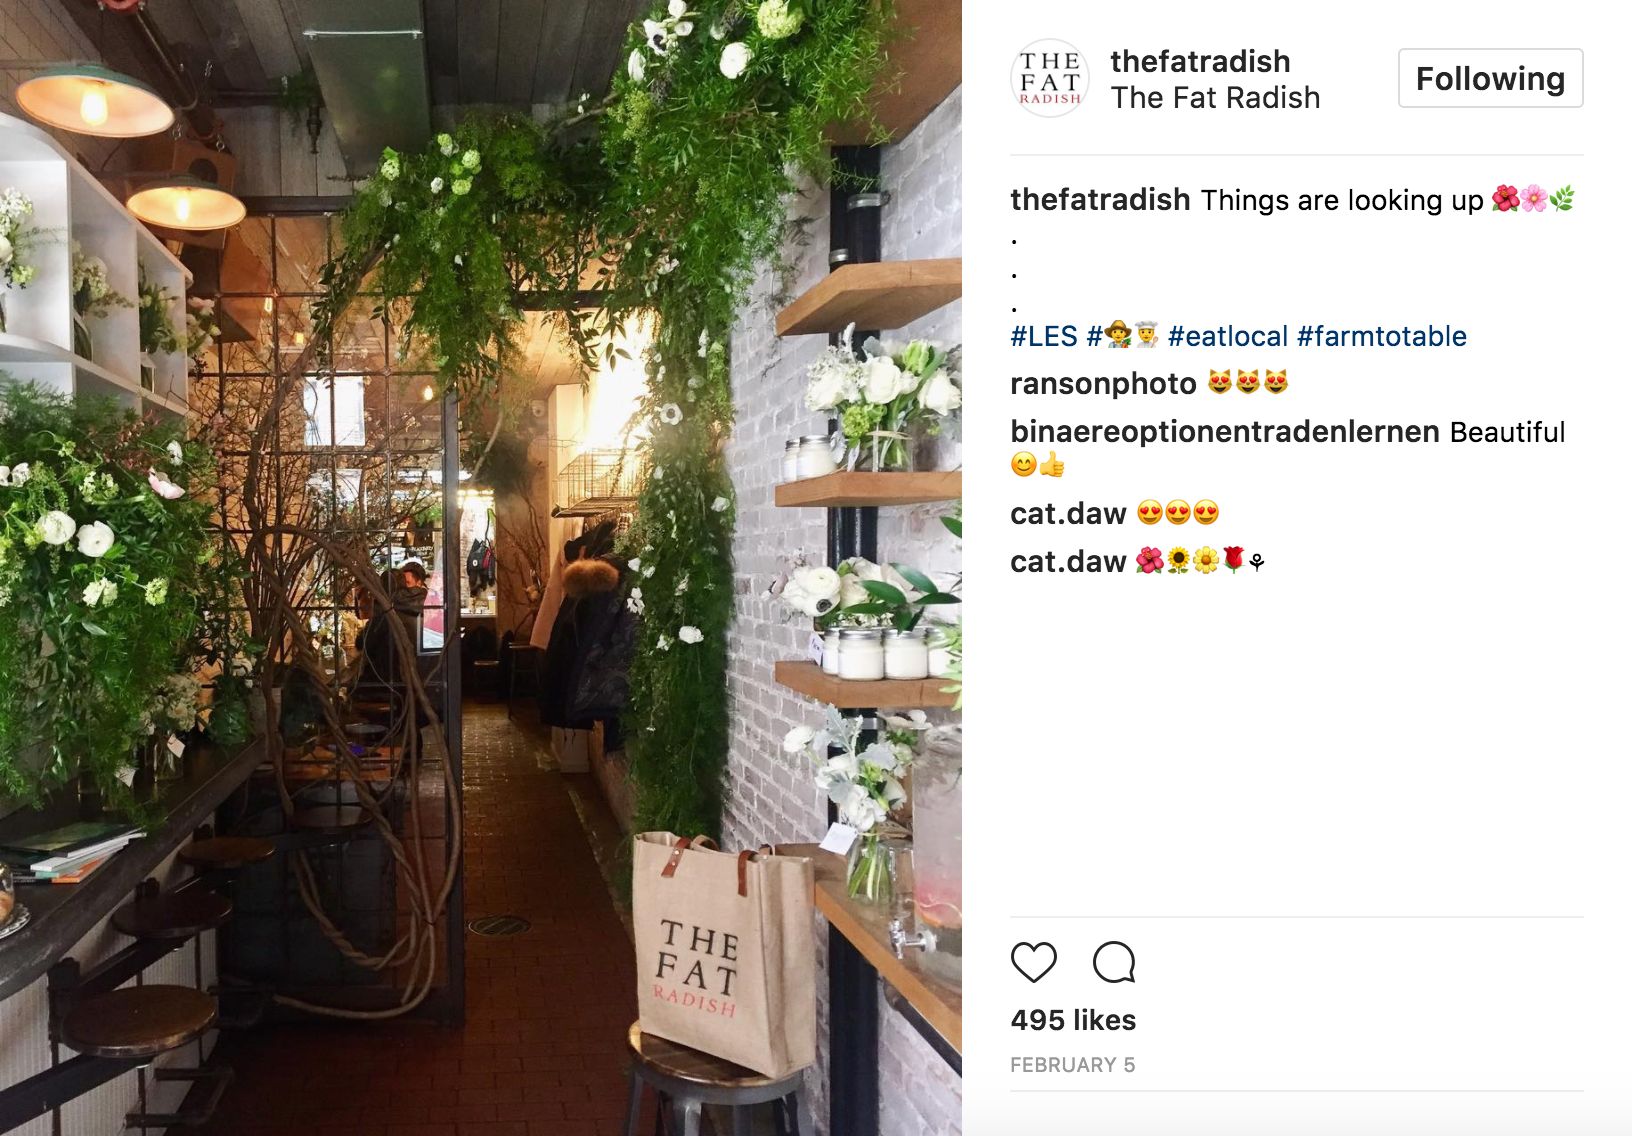
Task: Open the #farmtotable hashtag
Action: click(1382, 336)
